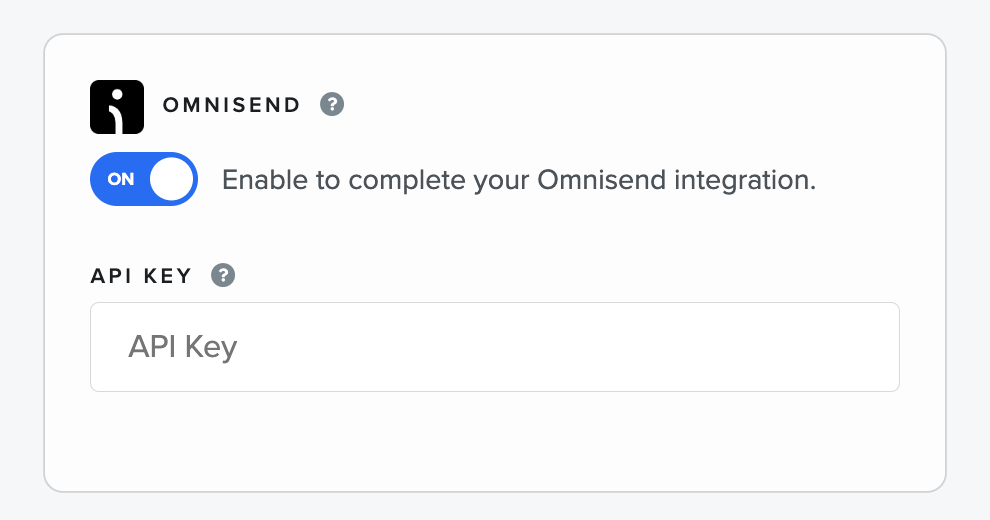Click the Enable to complete integration description
990x520 pixels.
click(519, 180)
